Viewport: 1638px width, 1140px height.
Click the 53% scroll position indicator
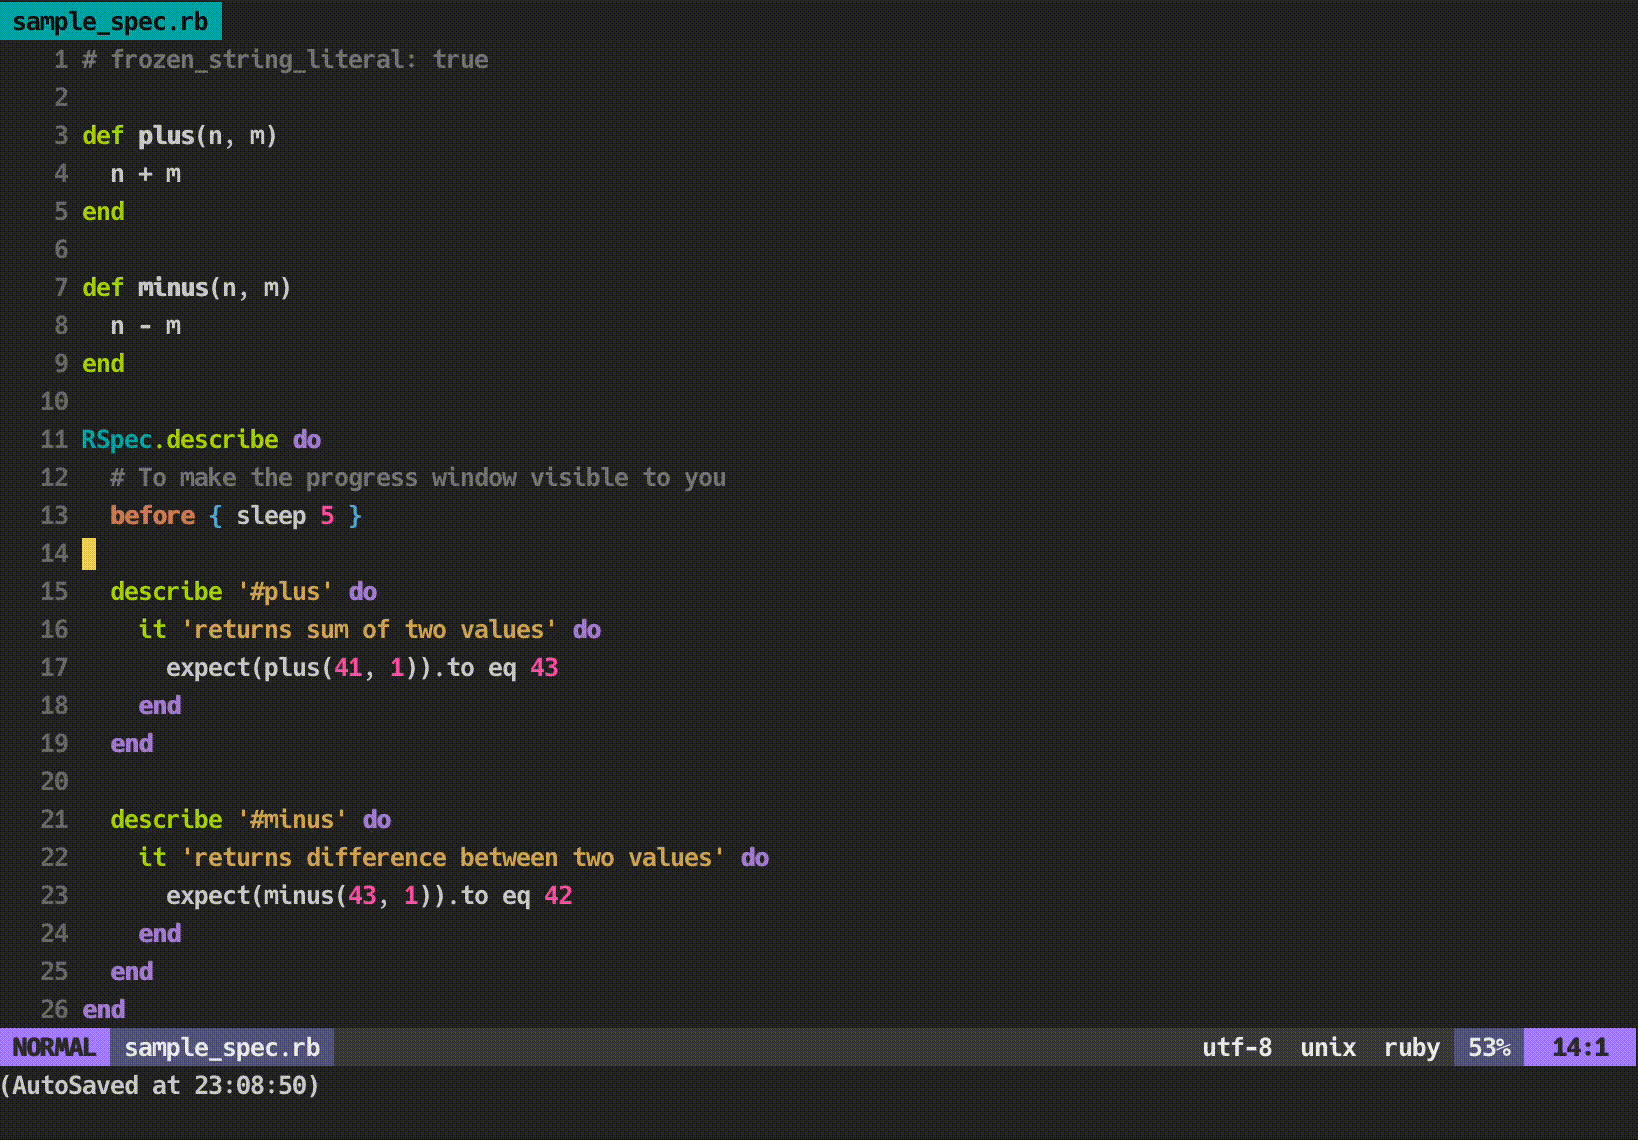1489,1047
